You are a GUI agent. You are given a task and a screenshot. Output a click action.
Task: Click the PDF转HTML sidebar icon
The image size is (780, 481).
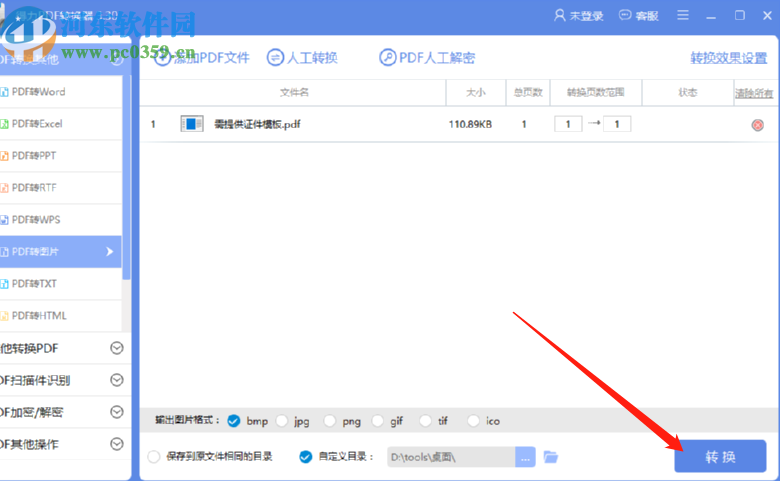point(4,316)
